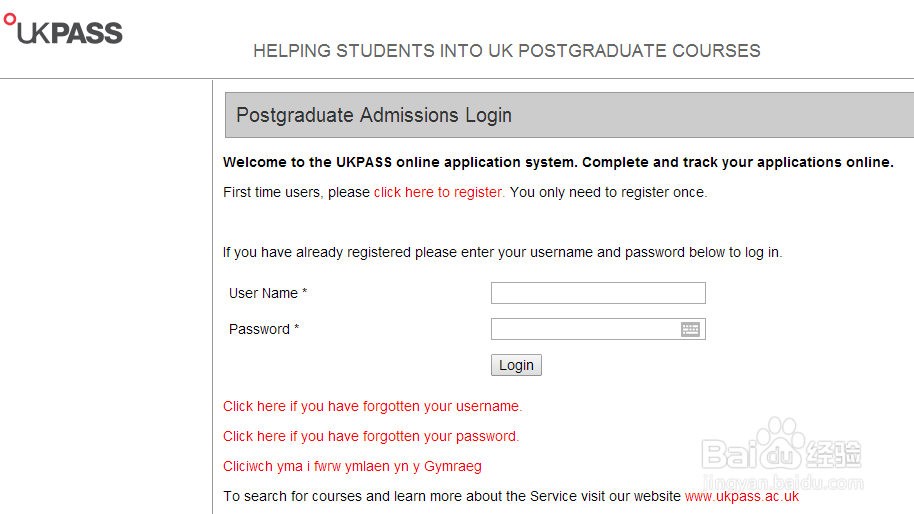914x514 pixels.
Task: Click the 'Helping Students into UK Postgraduate Courses' tagline
Action: click(x=507, y=51)
